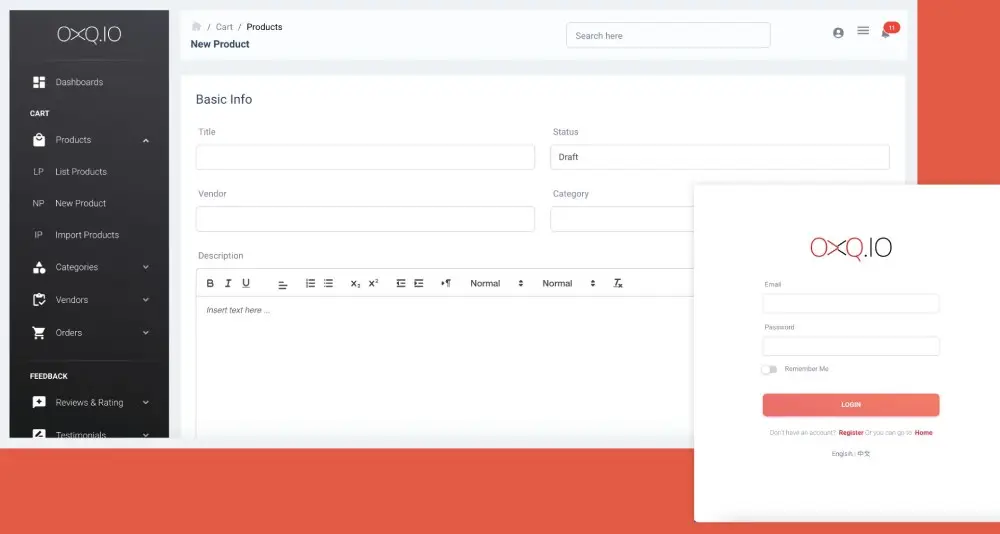
Task: Click the Home link on login panel
Action: (x=923, y=433)
